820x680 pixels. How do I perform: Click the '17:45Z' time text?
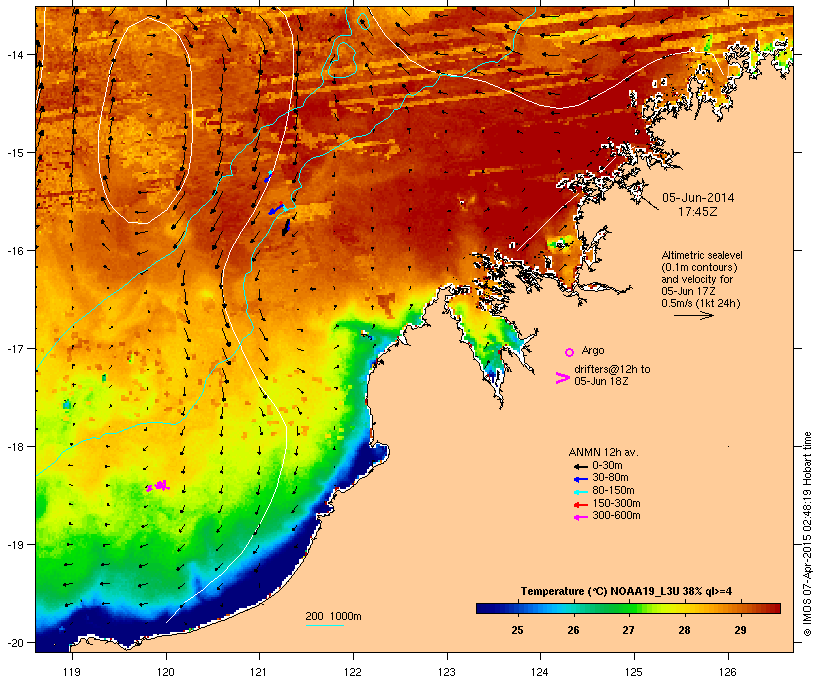tap(698, 212)
